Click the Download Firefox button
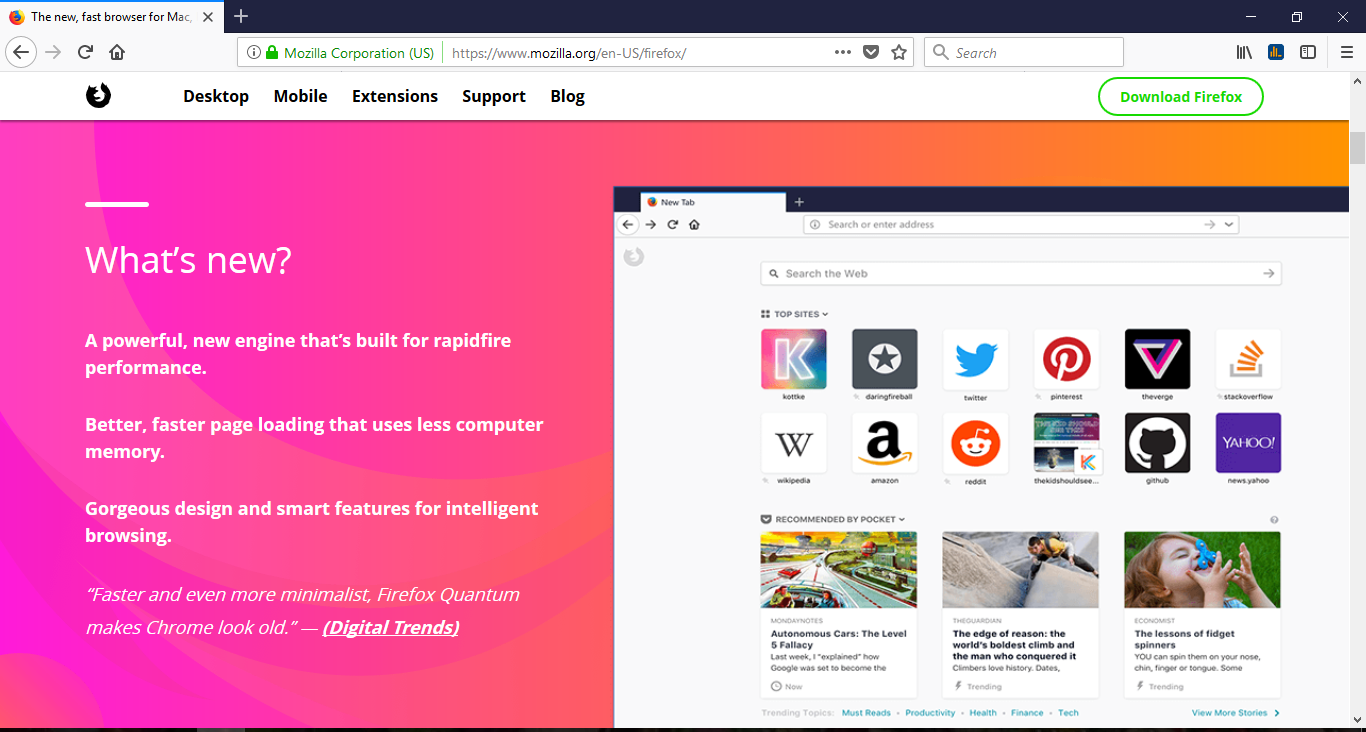 [x=1180, y=96]
